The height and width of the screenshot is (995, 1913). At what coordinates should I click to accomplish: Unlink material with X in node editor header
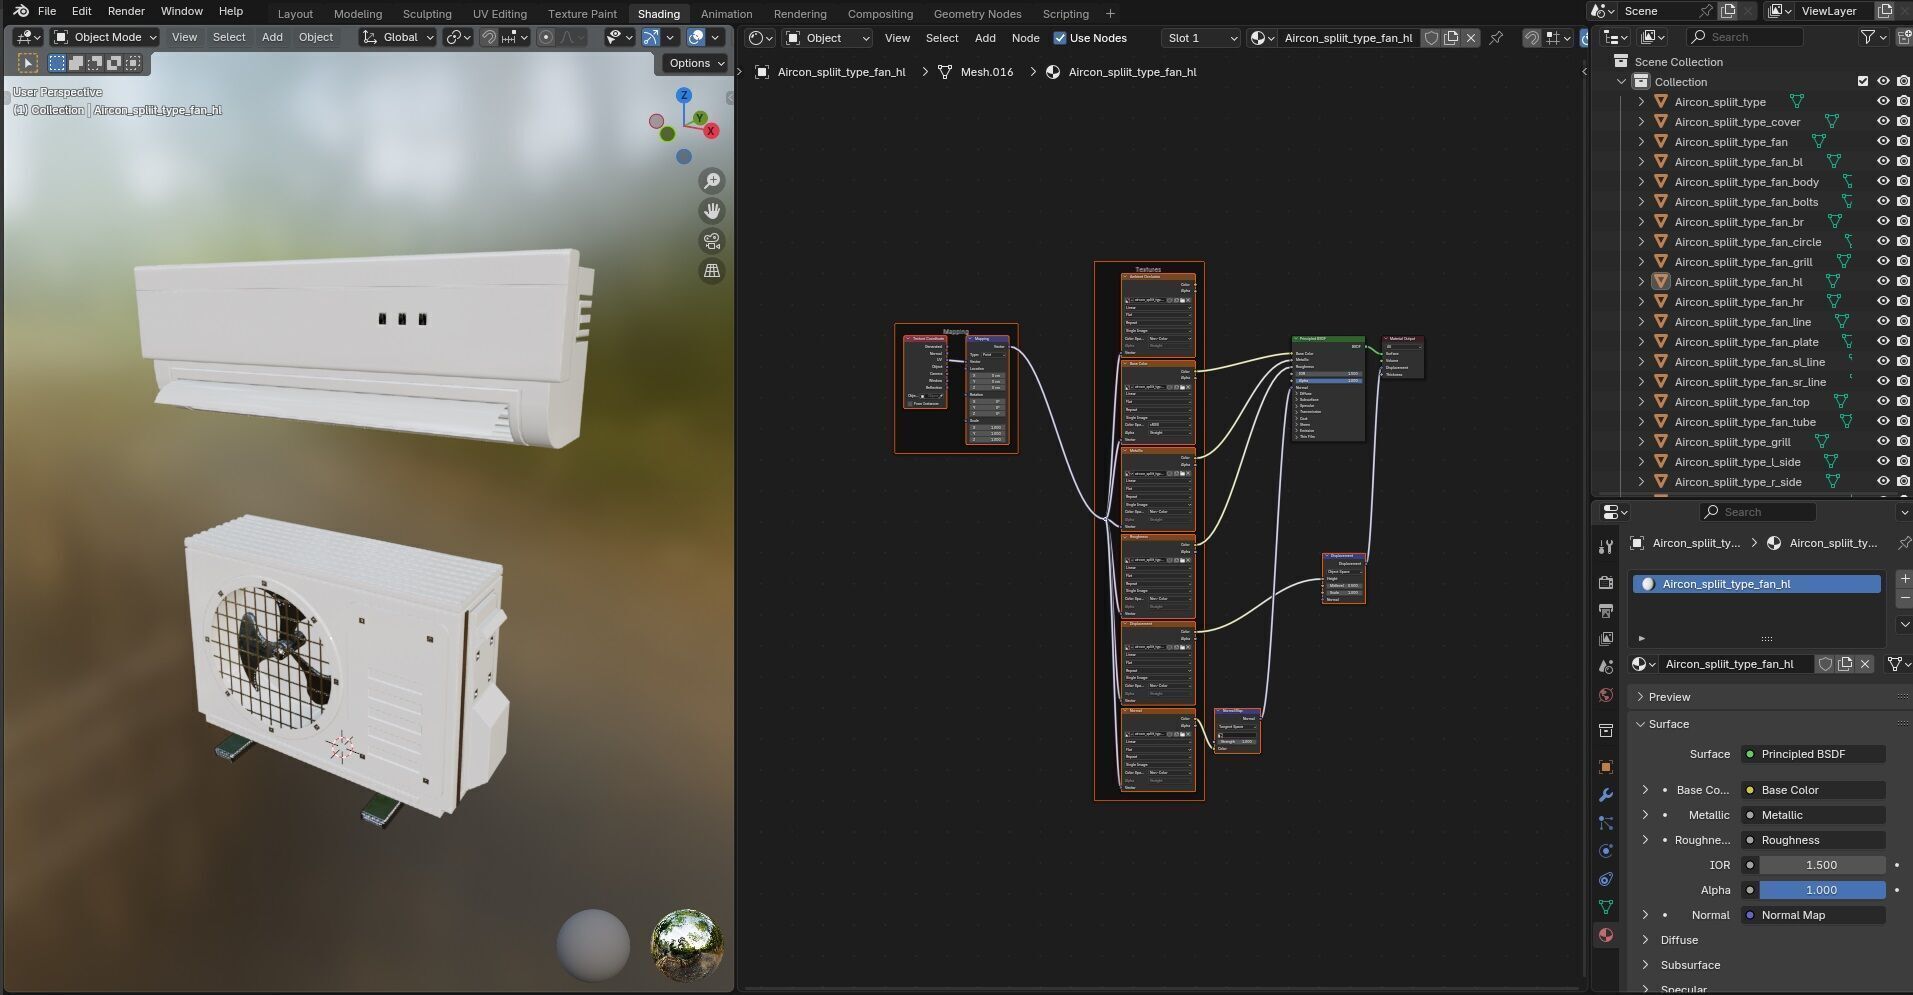[x=1471, y=38]
